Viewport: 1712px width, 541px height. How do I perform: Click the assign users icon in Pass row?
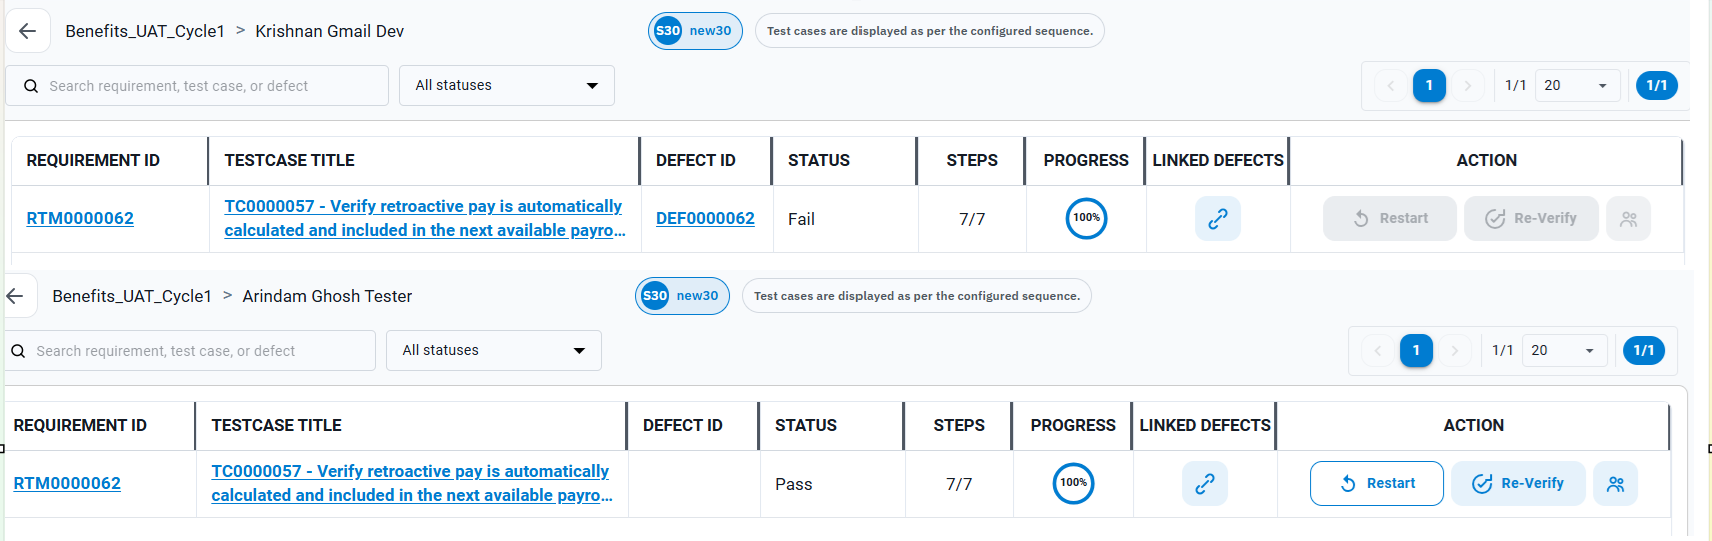pos(1615,483)
